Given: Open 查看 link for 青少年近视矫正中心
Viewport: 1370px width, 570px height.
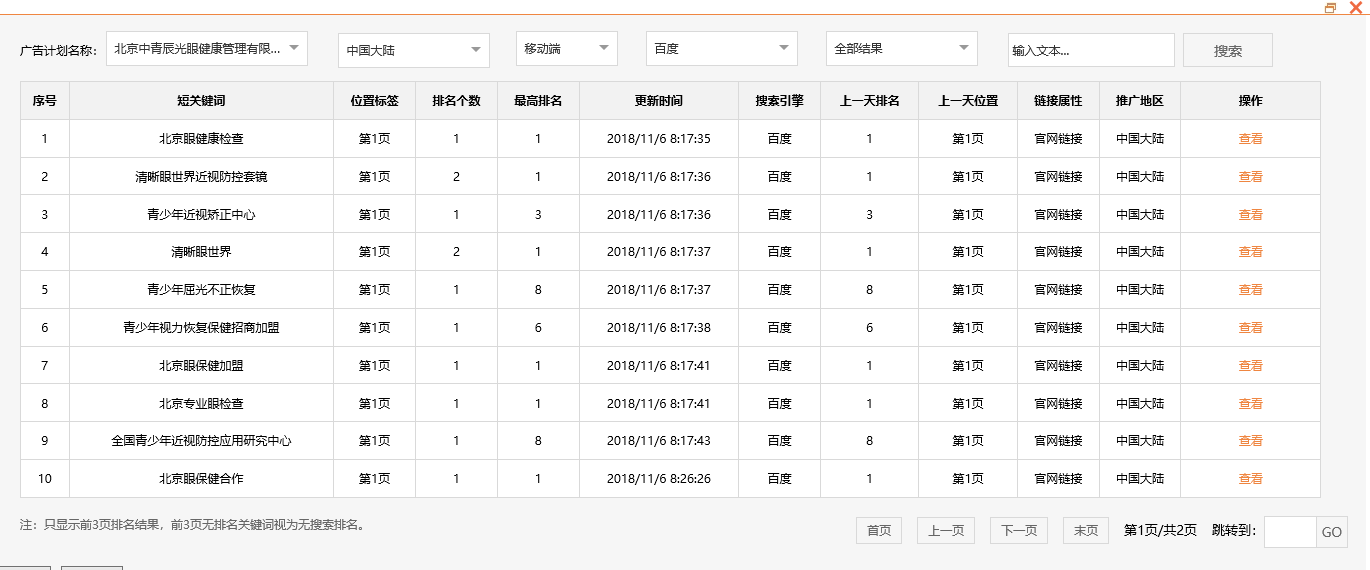Looking at the screenshot, I should [x=1250, y=214].
